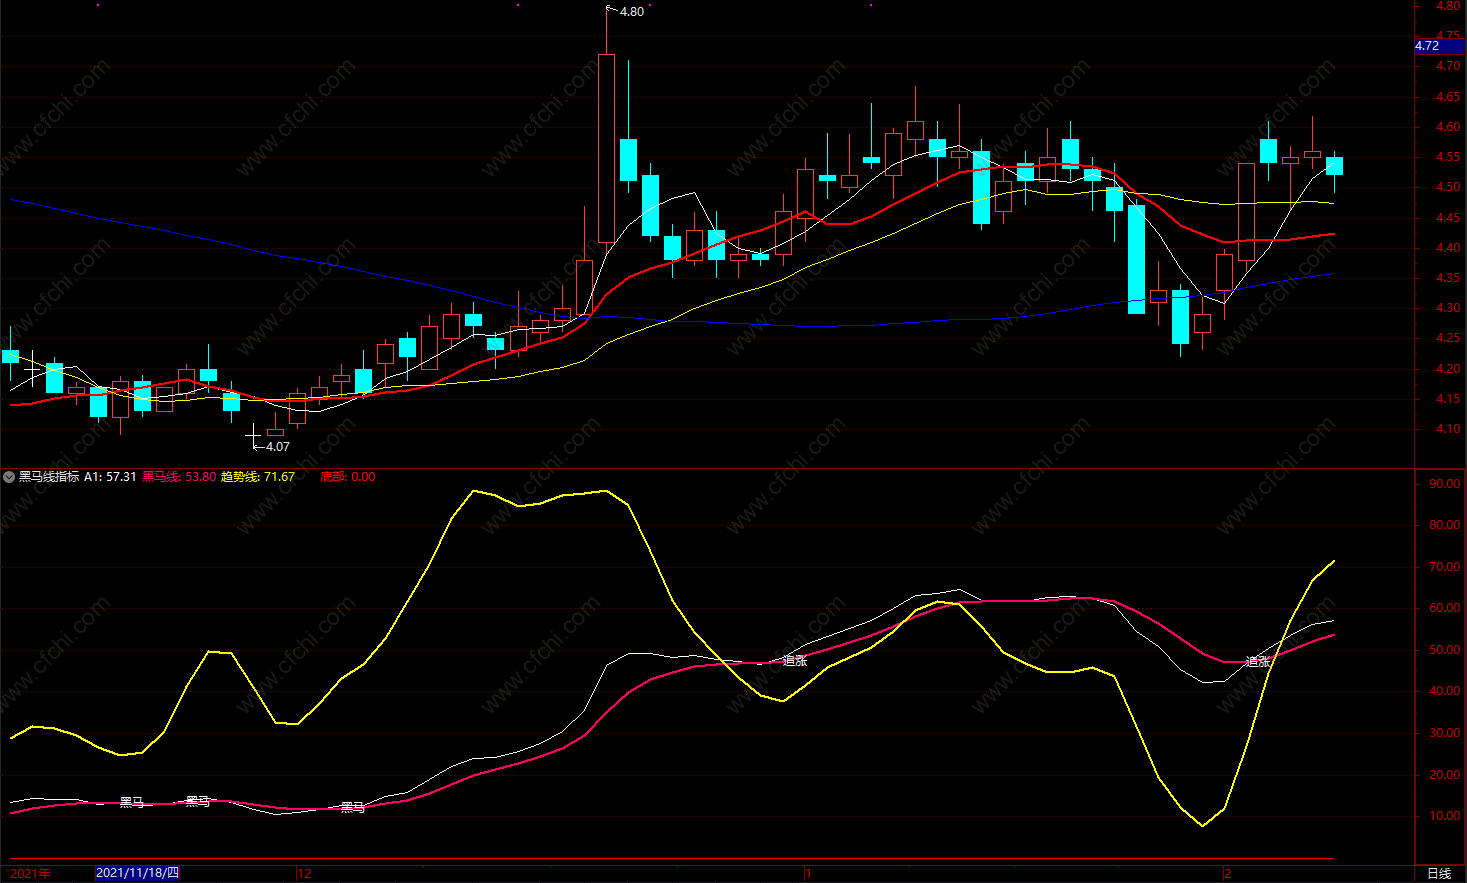This screenshot has width=1467, height=883.
Task: Click the 黑马线: 53.80 readout
Action: coord(179,477)
